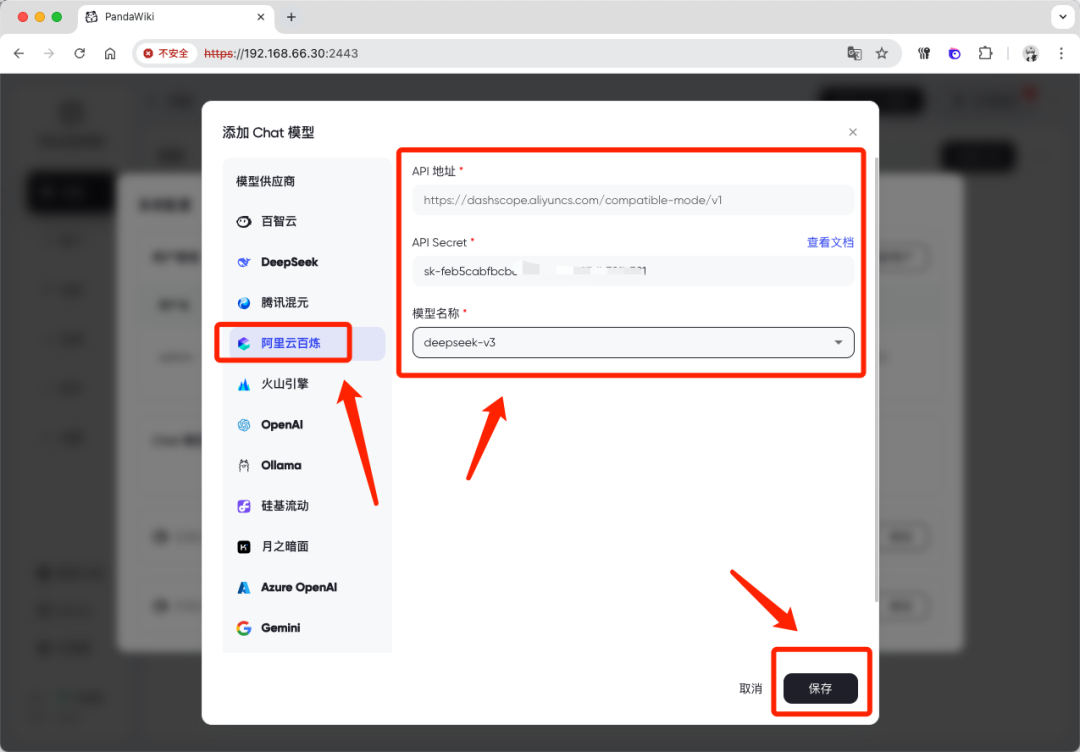The image size is (1080, 752).
Task: Choose OpenAI provider
Action: 307,424
